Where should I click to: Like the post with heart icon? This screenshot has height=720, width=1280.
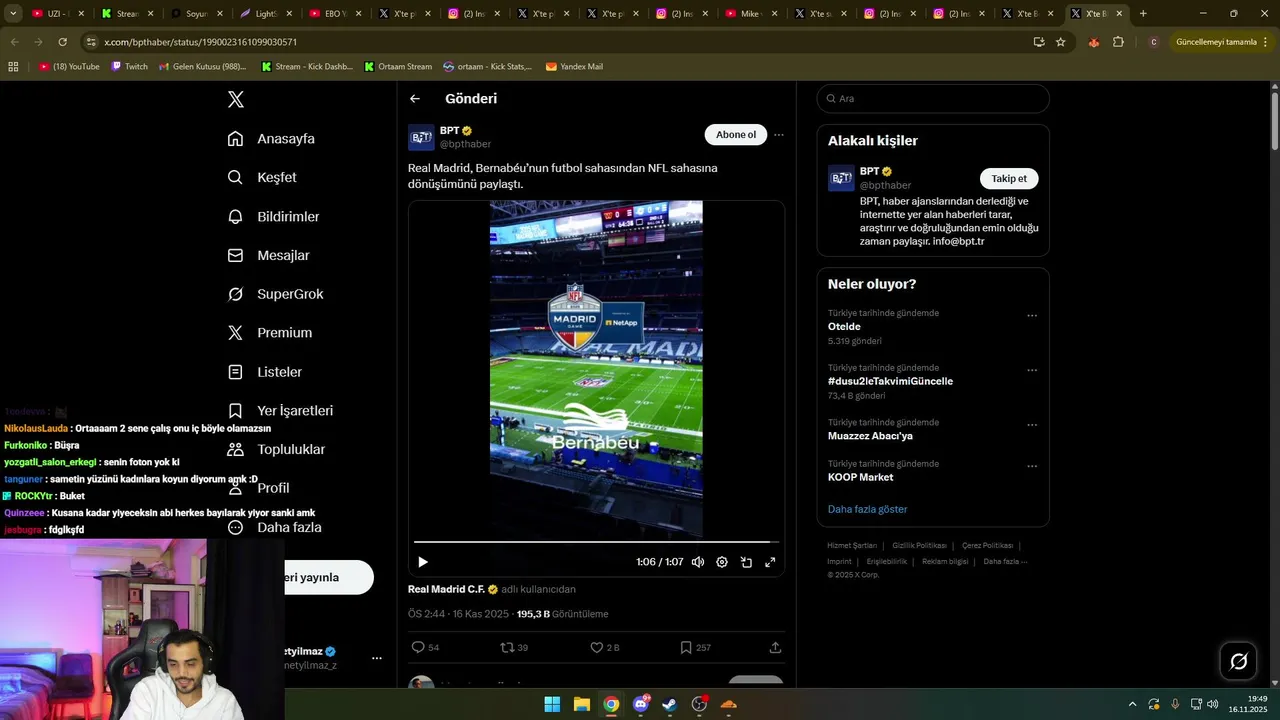click(597, 648)
